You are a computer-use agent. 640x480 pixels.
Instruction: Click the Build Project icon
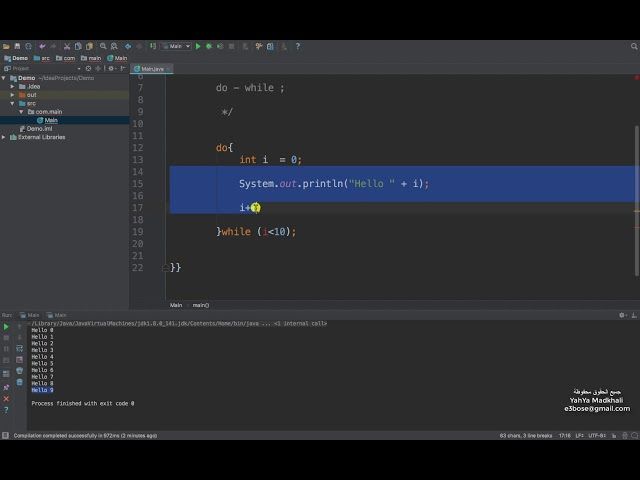coord(153,47)
